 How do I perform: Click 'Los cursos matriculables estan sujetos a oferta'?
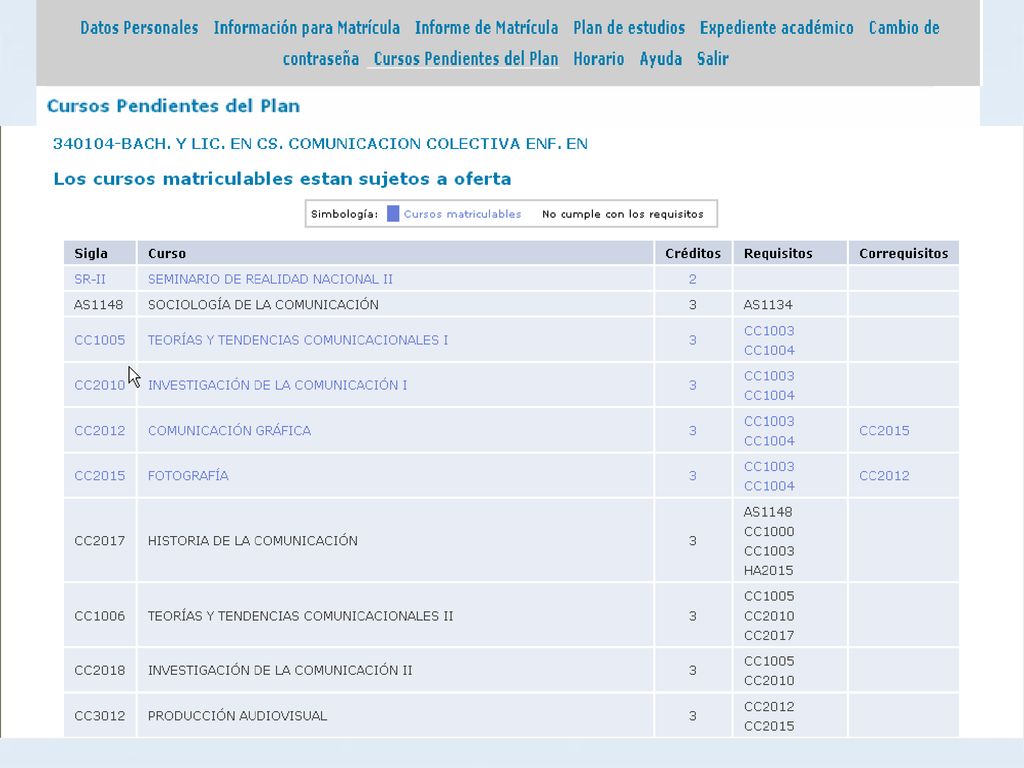[282, 178]
